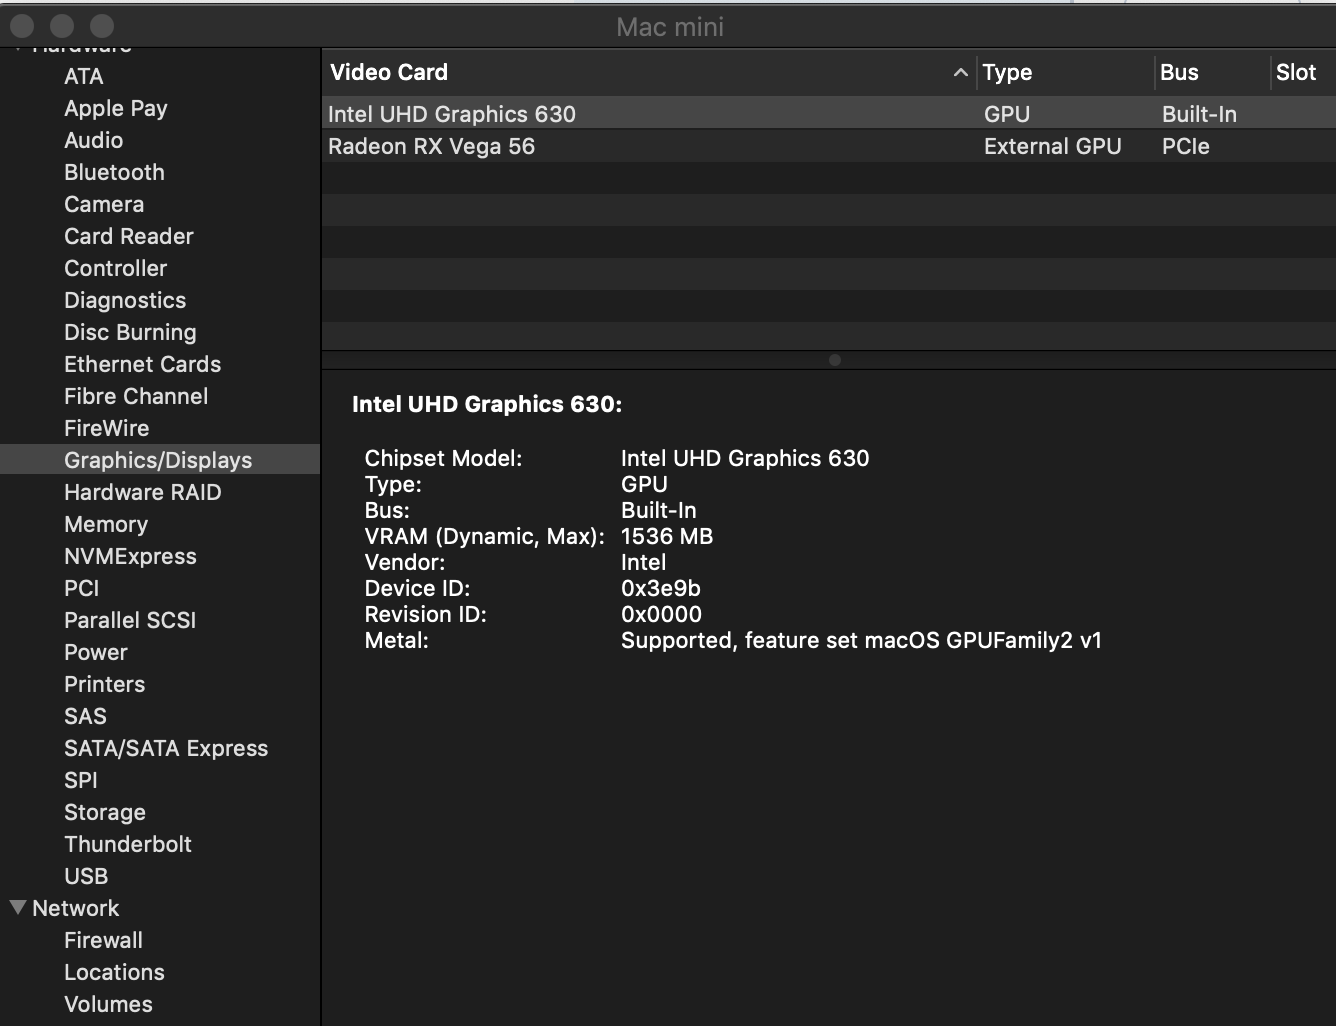Open USB device tree
1336x1026 pixels.
point(86,876)
